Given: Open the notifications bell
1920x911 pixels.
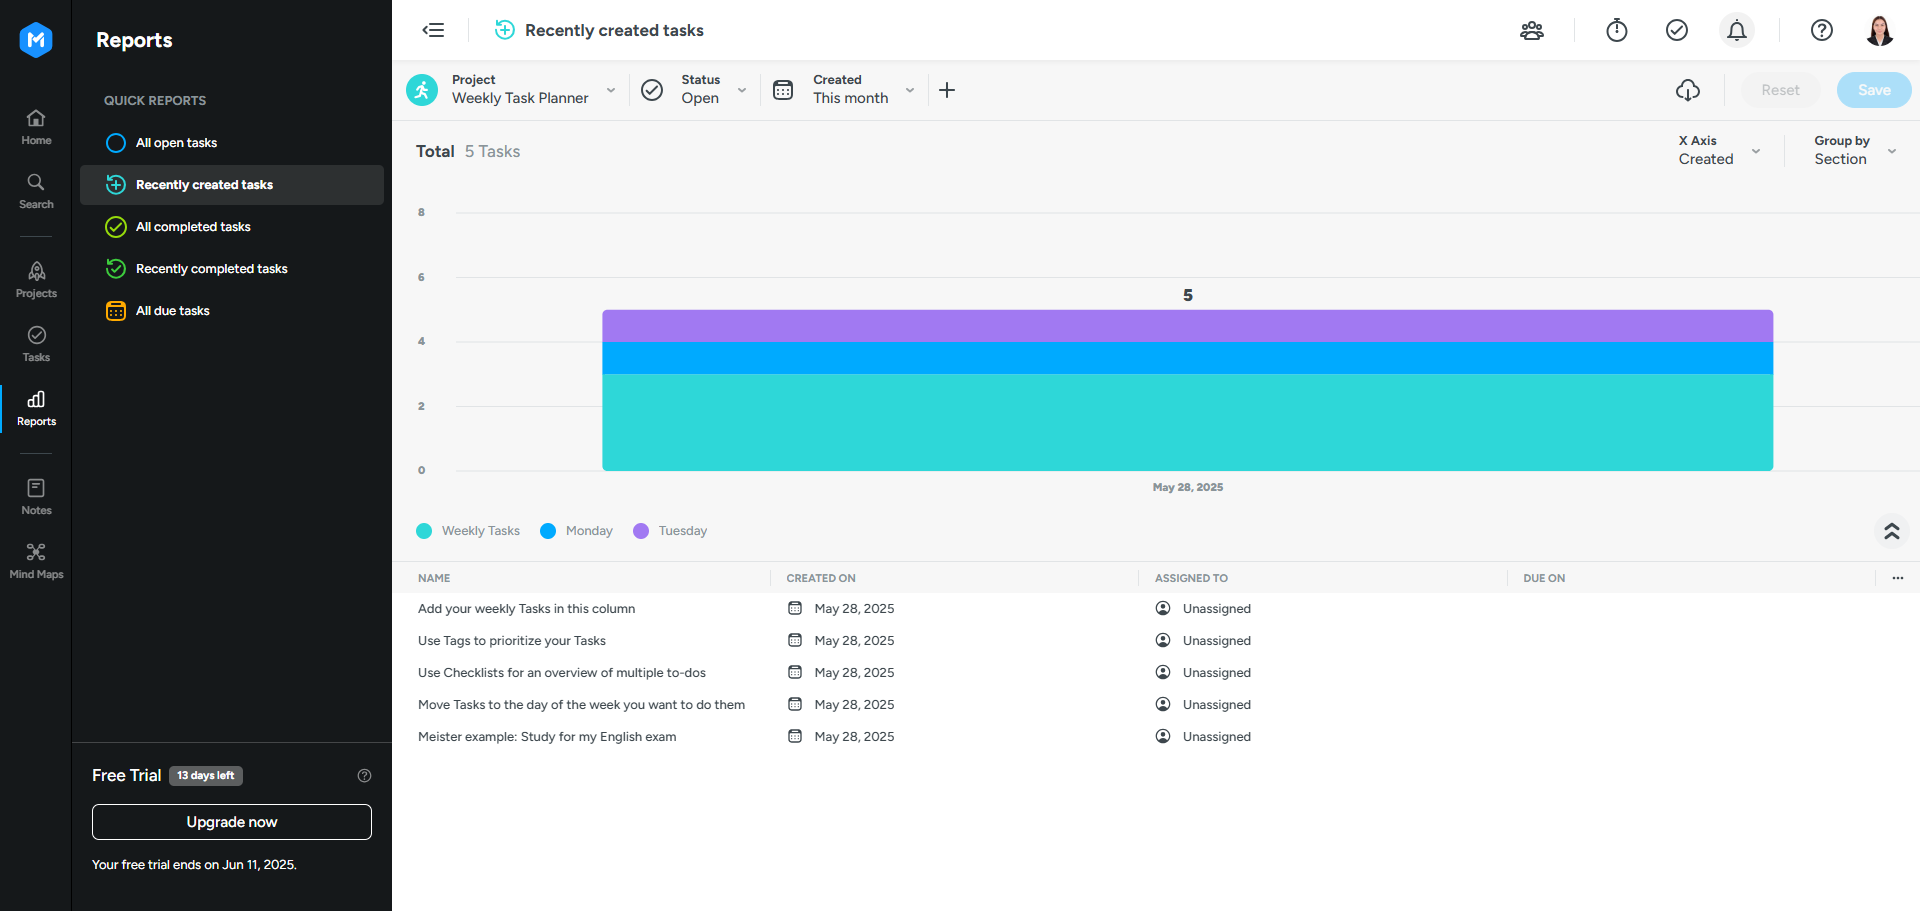Looking at the screenshot, I should [x=1736, y=31].
